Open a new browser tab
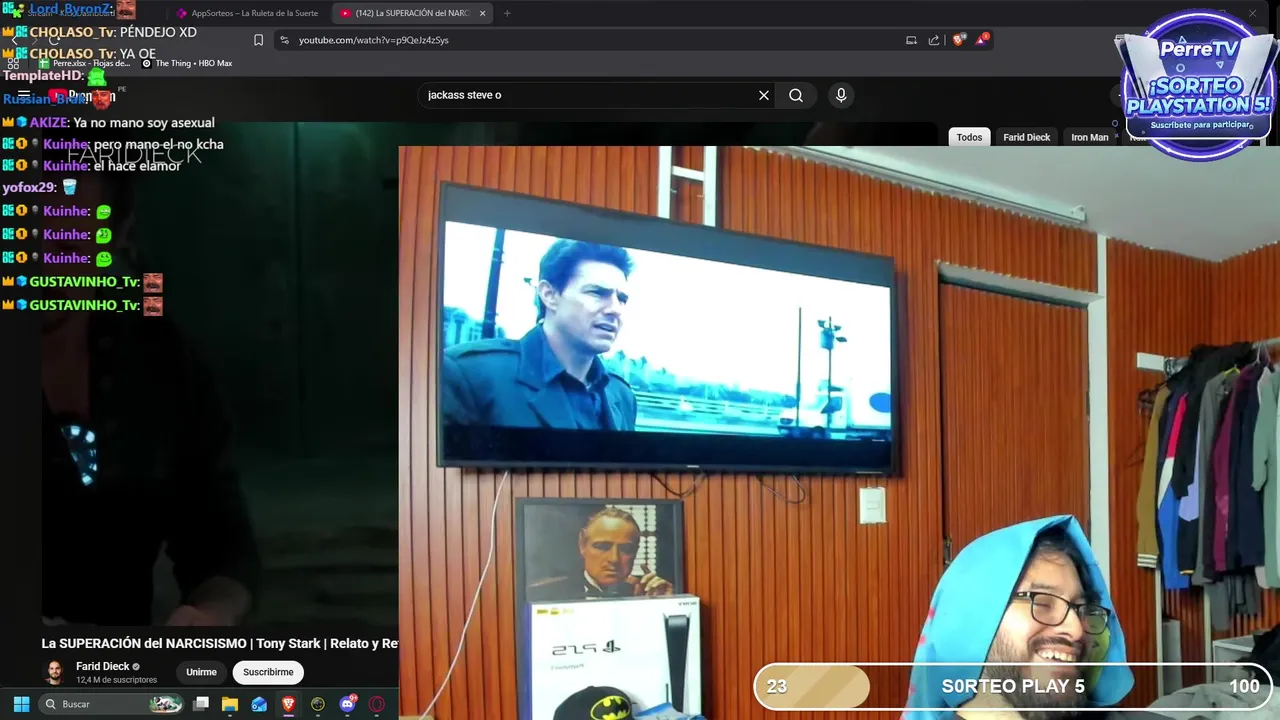This screenshot has height=720, width=1280. [x=507, y=13]
